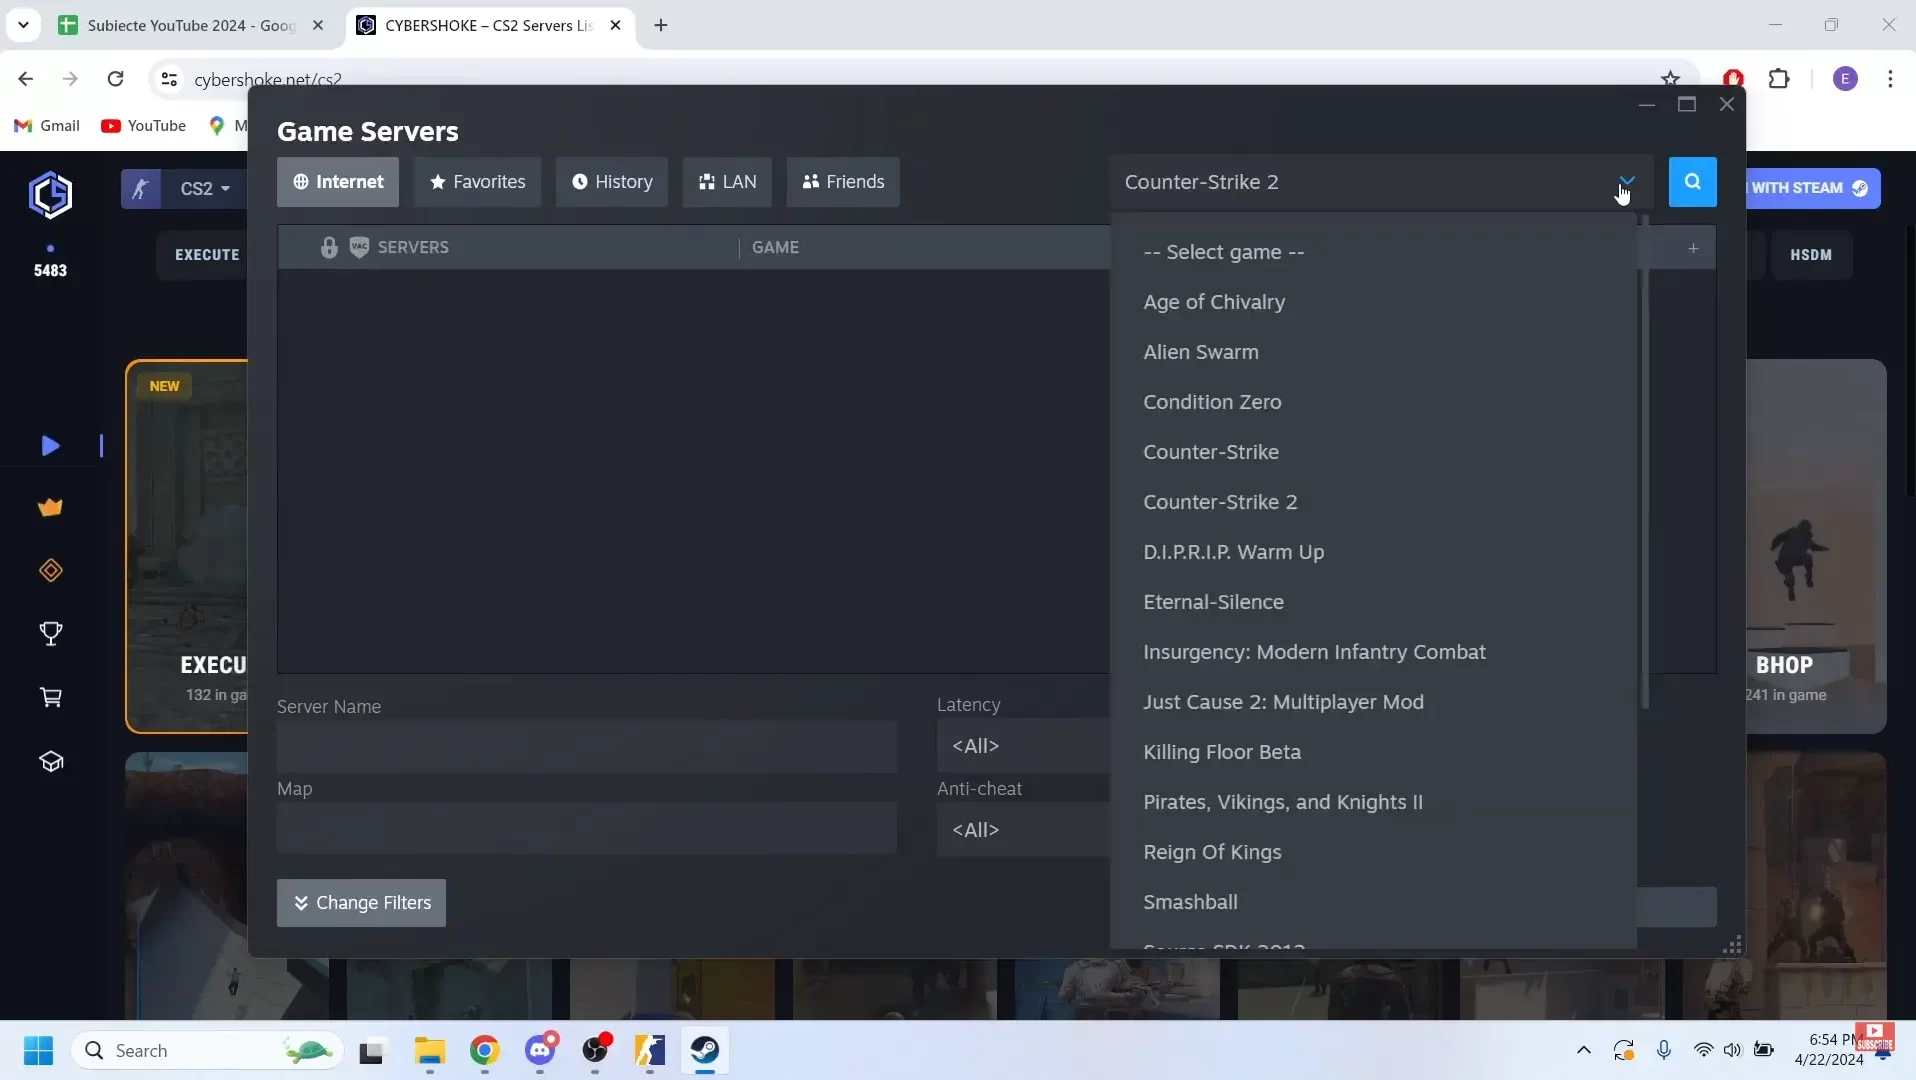1916x1080 pixels.
Task: Open the Latency filter dropdown
Action: click(1023, 746)
